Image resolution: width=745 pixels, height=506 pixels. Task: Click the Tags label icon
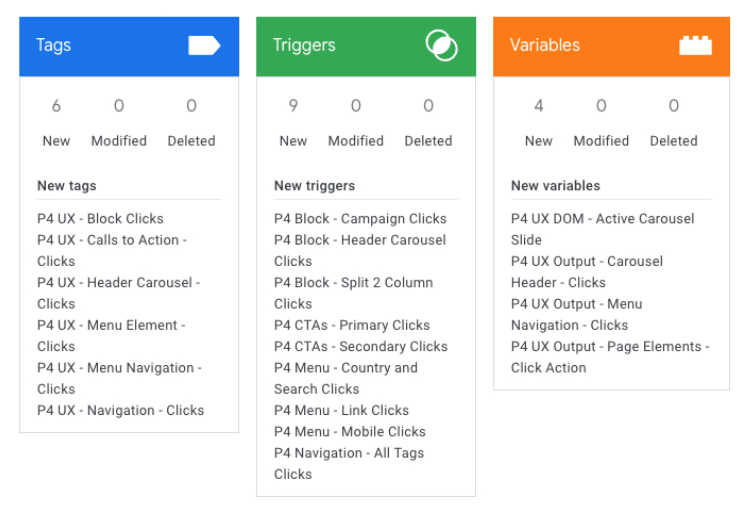[204, 45]
